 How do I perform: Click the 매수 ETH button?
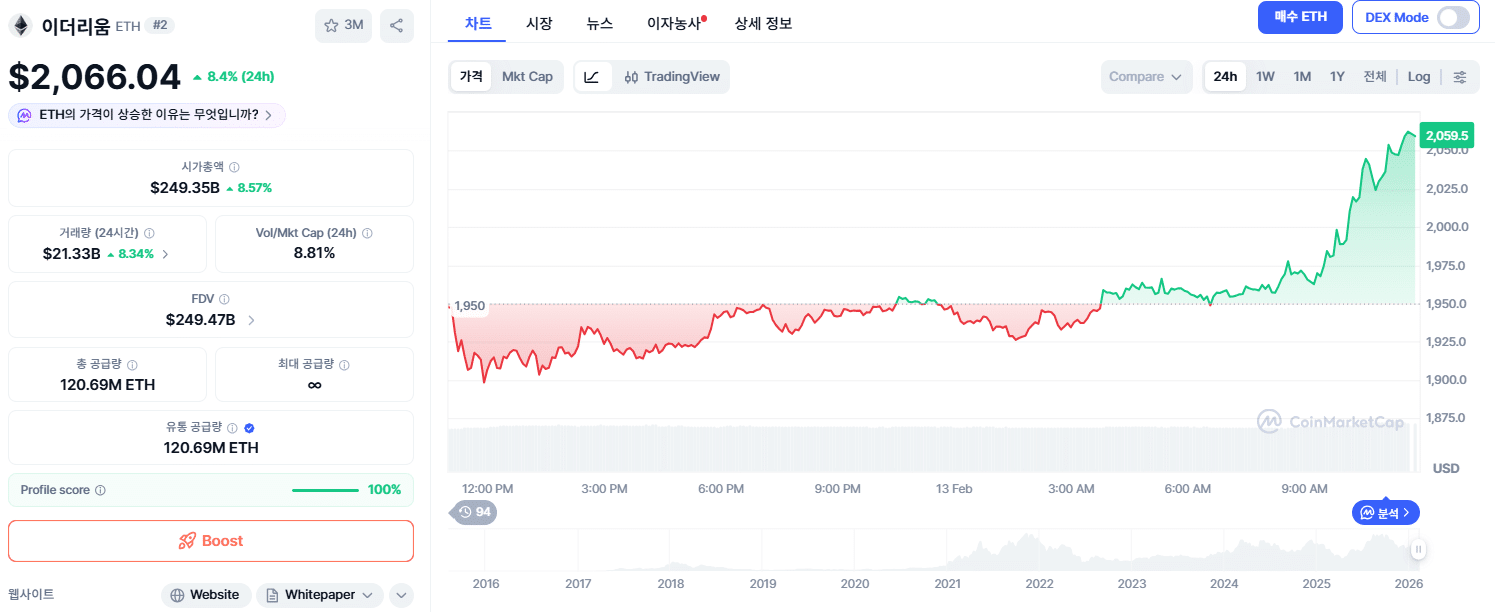pos(1300,17)
